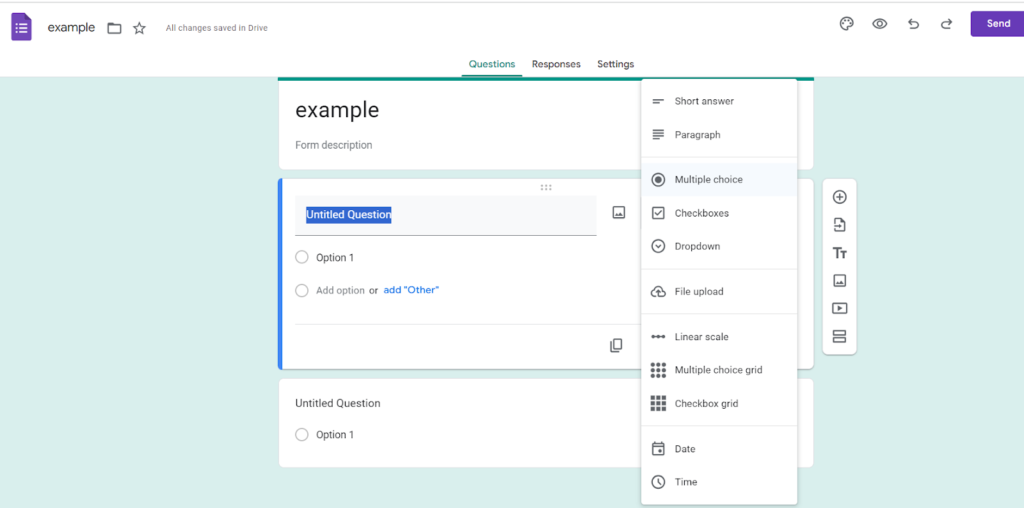1024x508 pixels.
Task: Preview the form with eye icon
Action: tap(880, 24)
